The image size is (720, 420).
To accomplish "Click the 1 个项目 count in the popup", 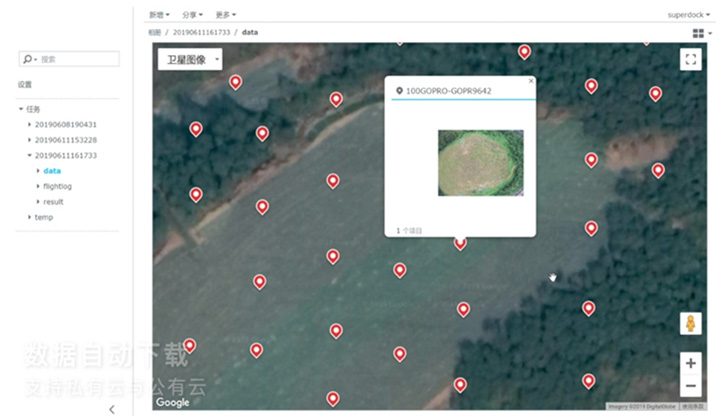I will 409,230.
